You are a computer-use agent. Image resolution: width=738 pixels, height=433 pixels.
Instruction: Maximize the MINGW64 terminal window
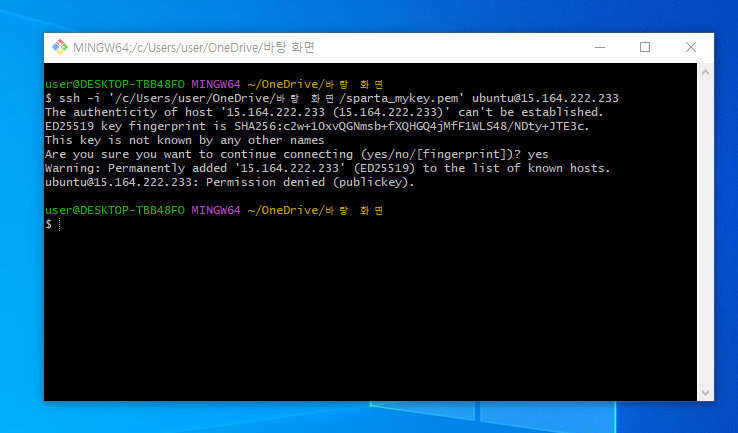(x=645, y=47)
